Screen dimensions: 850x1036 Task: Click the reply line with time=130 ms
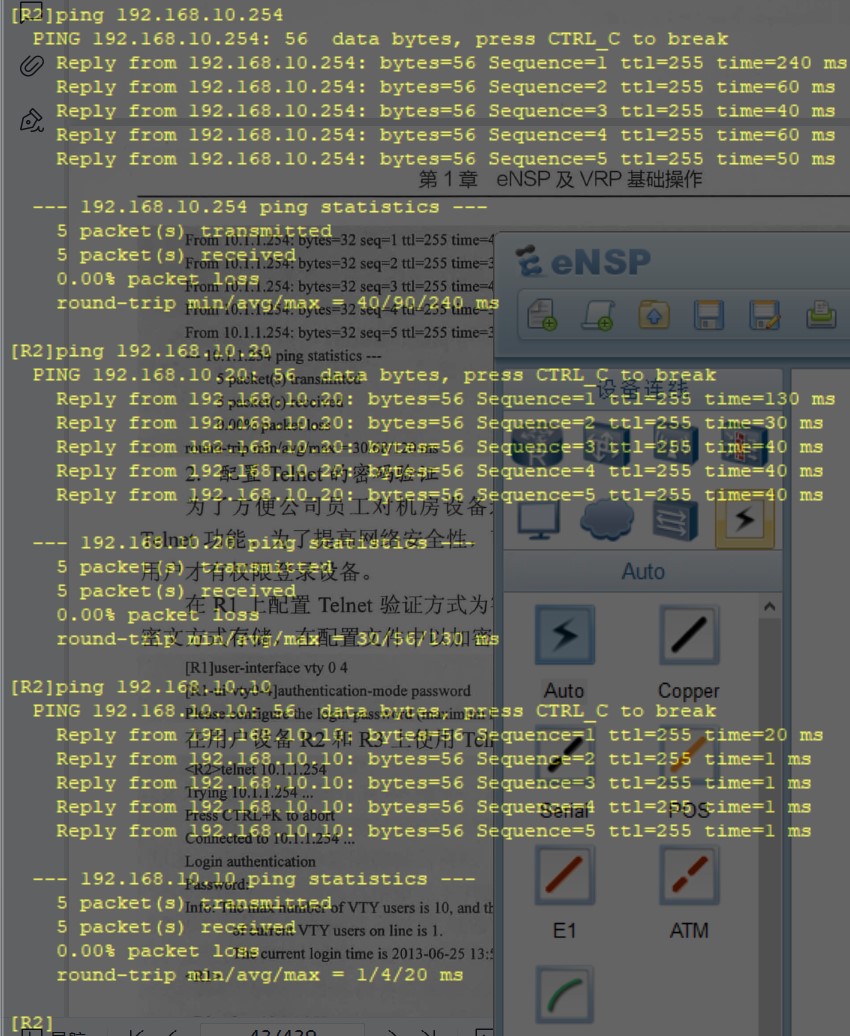445,399
